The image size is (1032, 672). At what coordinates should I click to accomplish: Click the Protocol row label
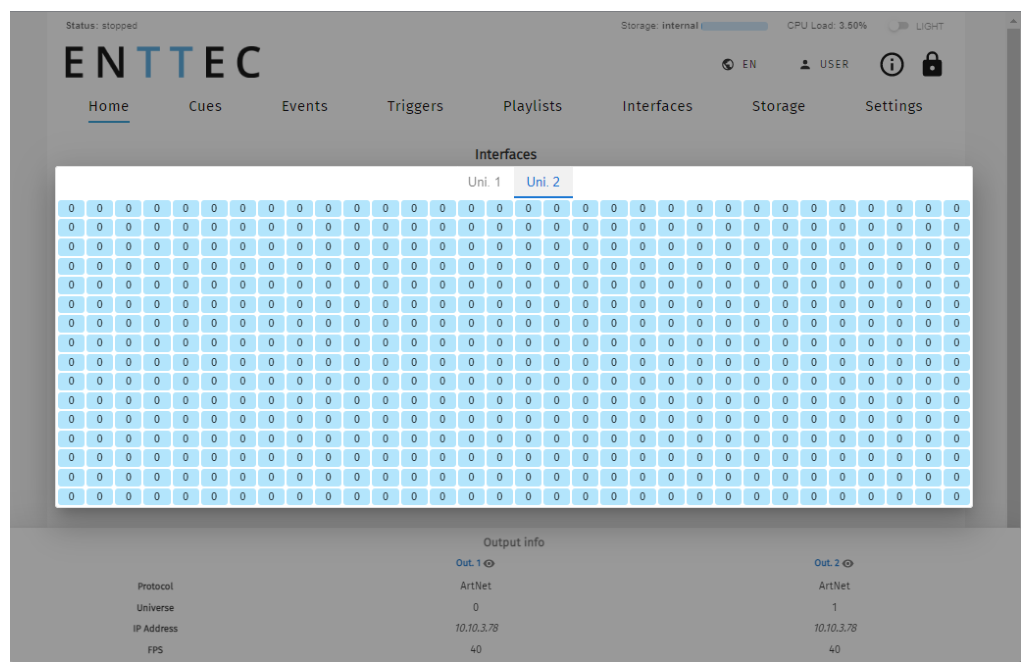155,586
